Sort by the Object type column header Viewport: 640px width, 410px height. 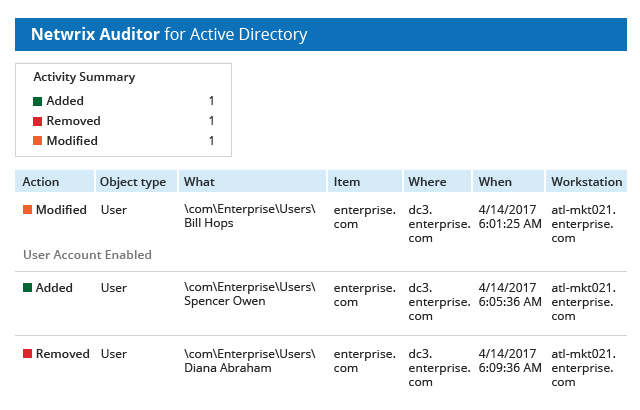pyautogui.click(x=133, y=182)
